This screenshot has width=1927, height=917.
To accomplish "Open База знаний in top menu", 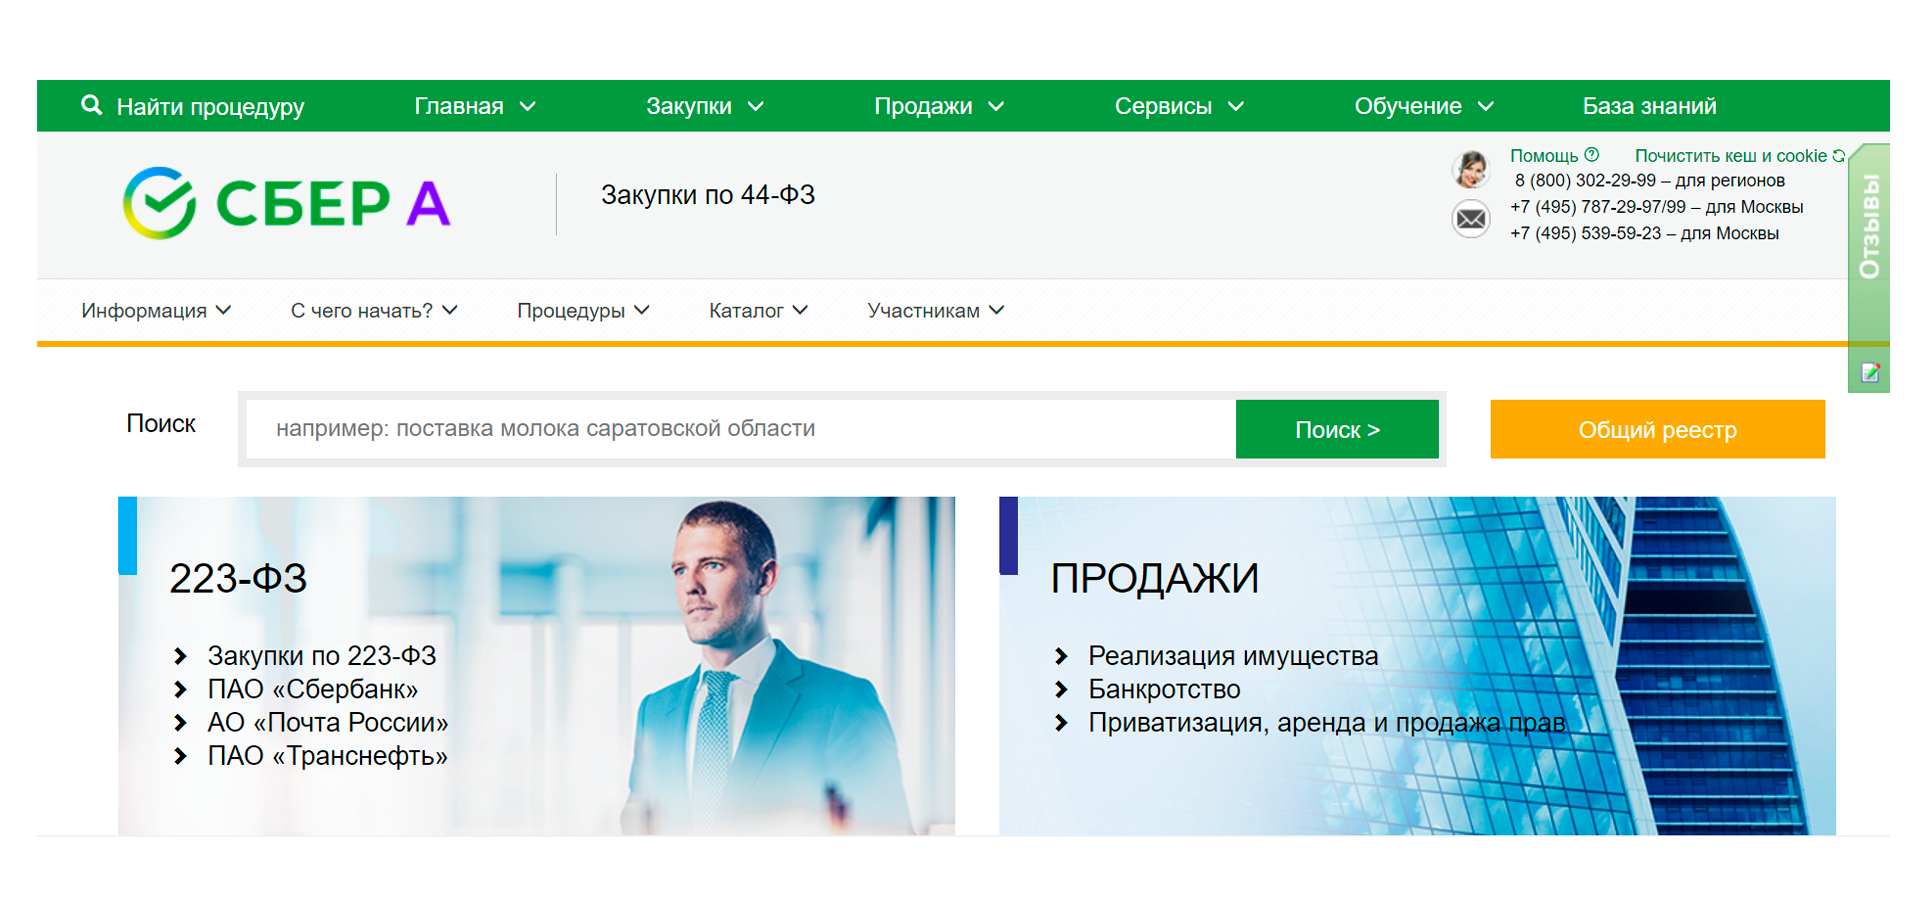I will click(x=1649, y=106).
